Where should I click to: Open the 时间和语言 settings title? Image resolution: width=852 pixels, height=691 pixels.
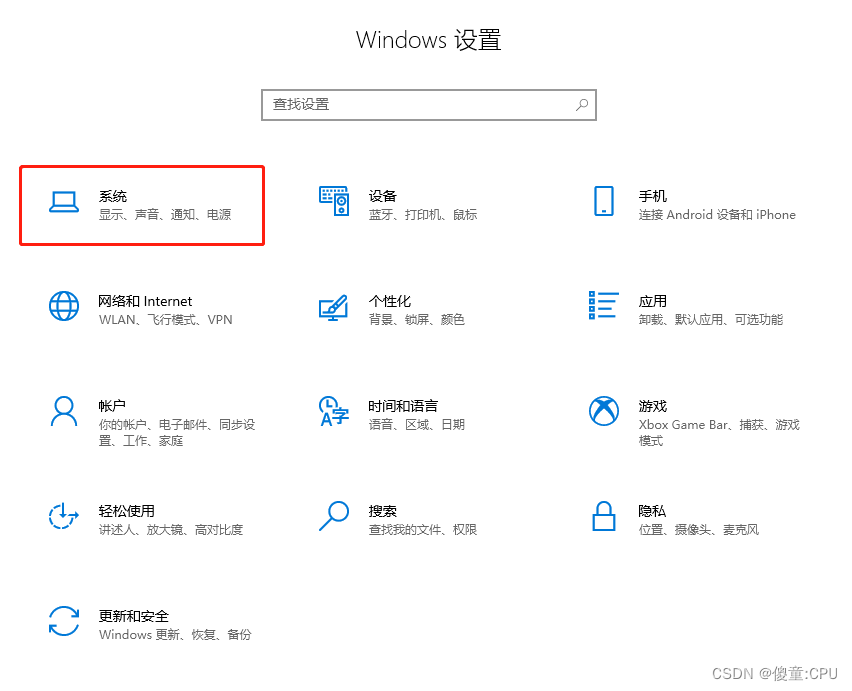[x=403, y=406]
